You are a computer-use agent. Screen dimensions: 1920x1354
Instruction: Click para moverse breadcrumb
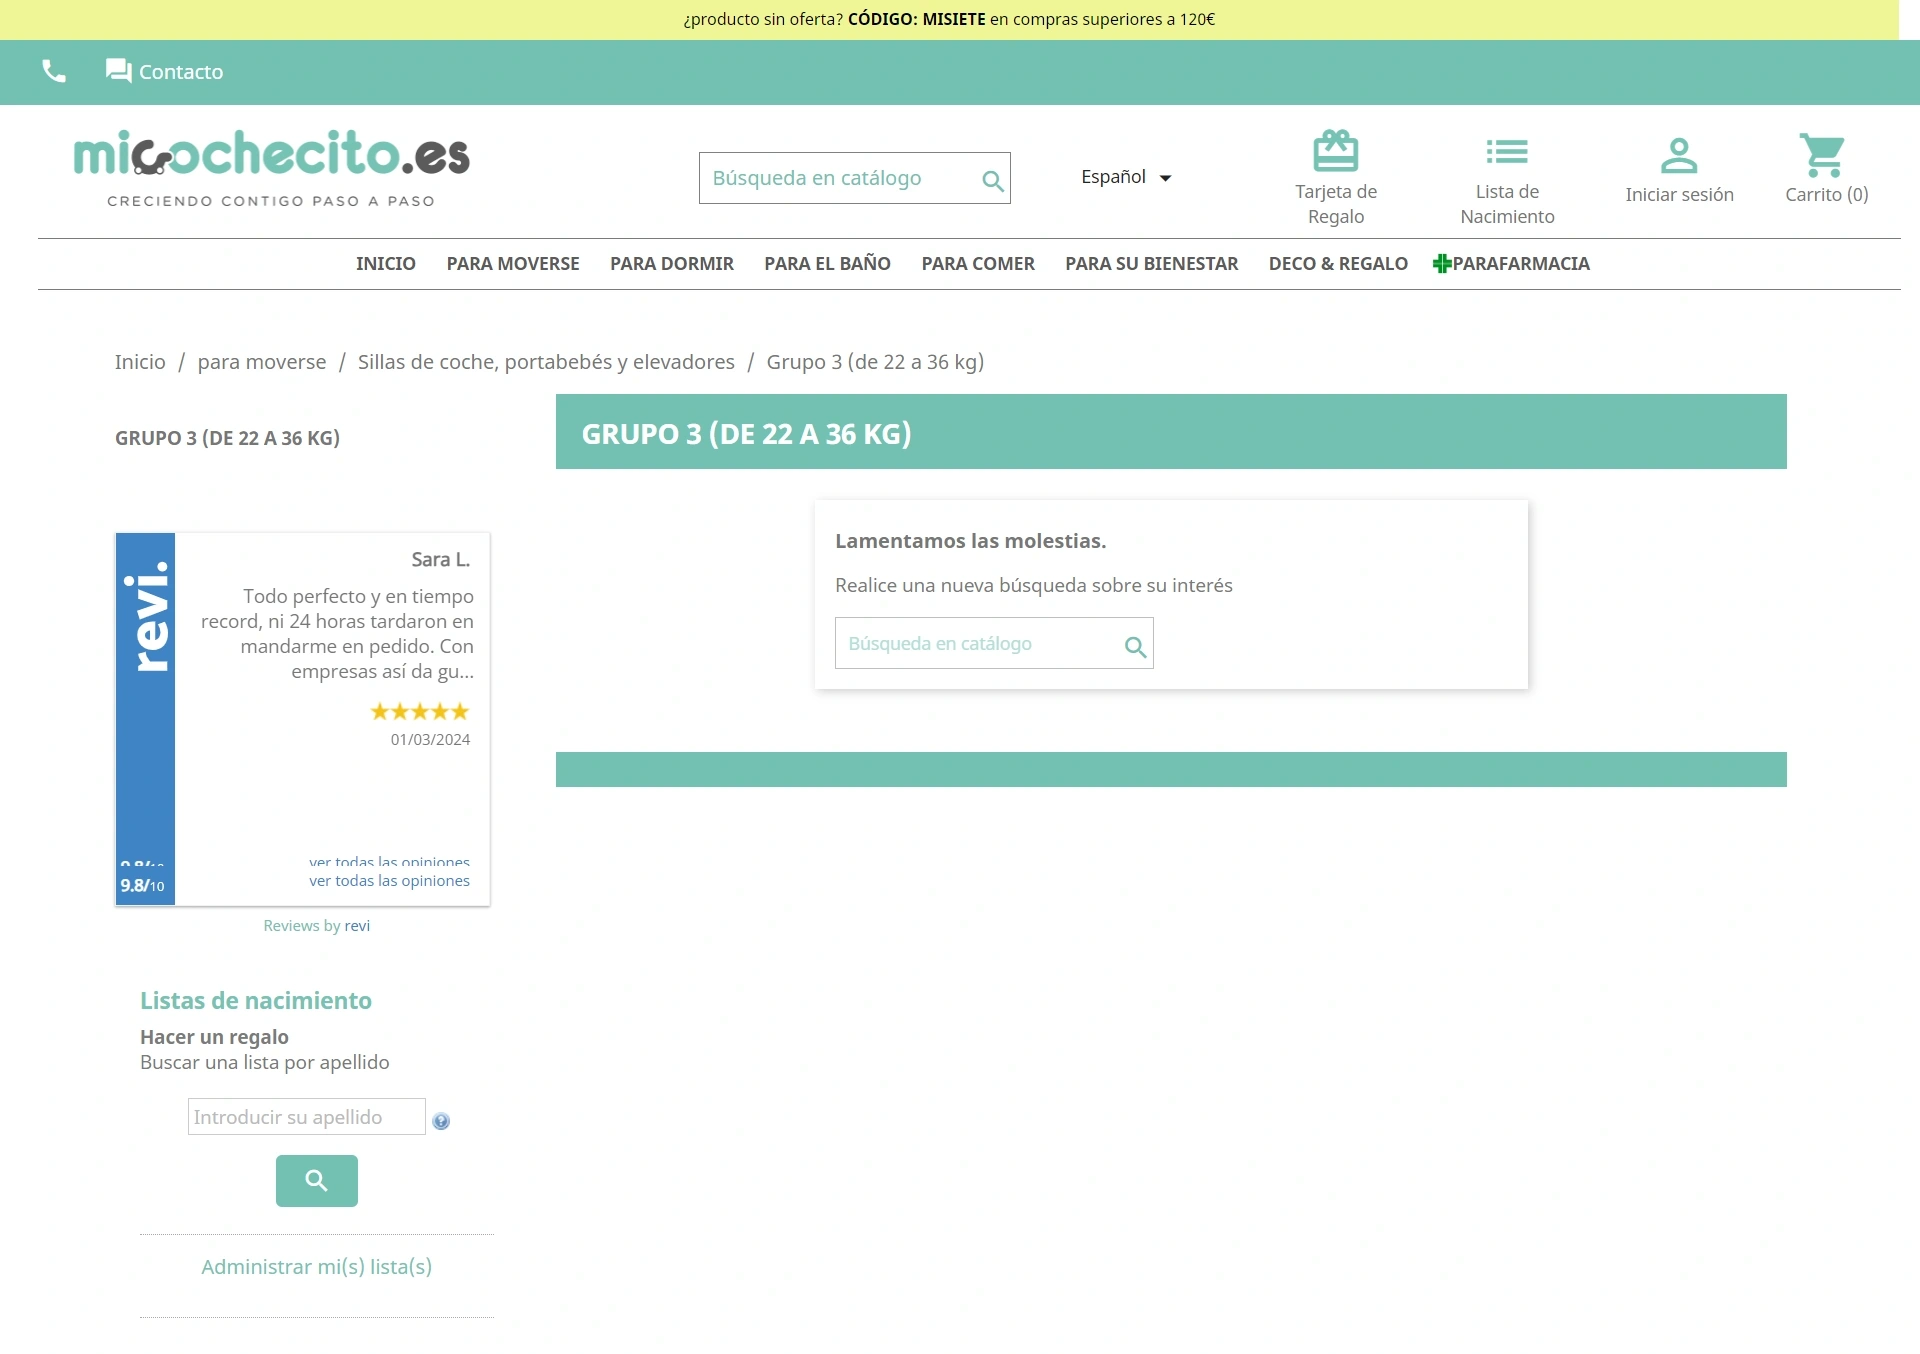pyautogui.click(x=262, y=362)
